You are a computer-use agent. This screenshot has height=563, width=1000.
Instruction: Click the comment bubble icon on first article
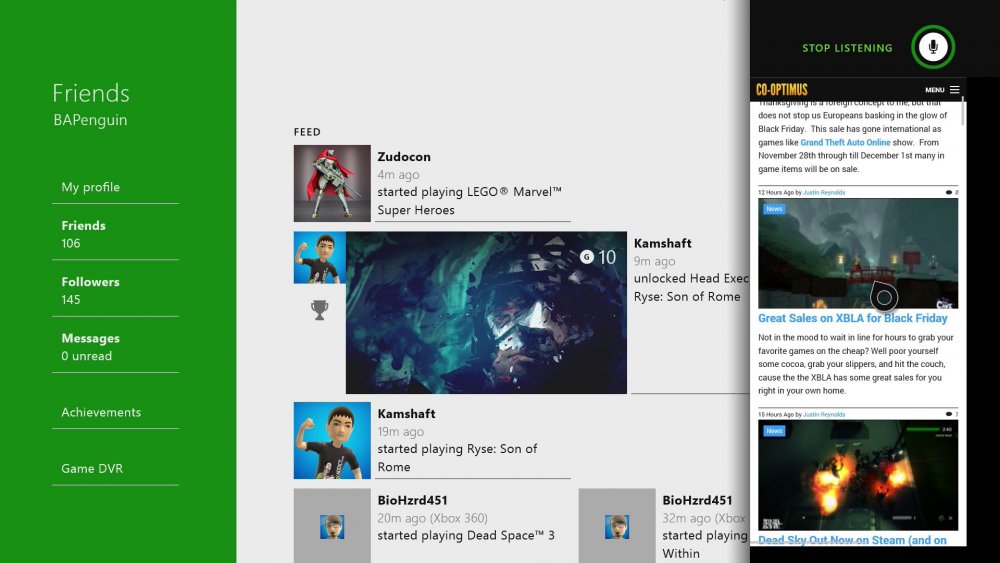pos(948,192)
